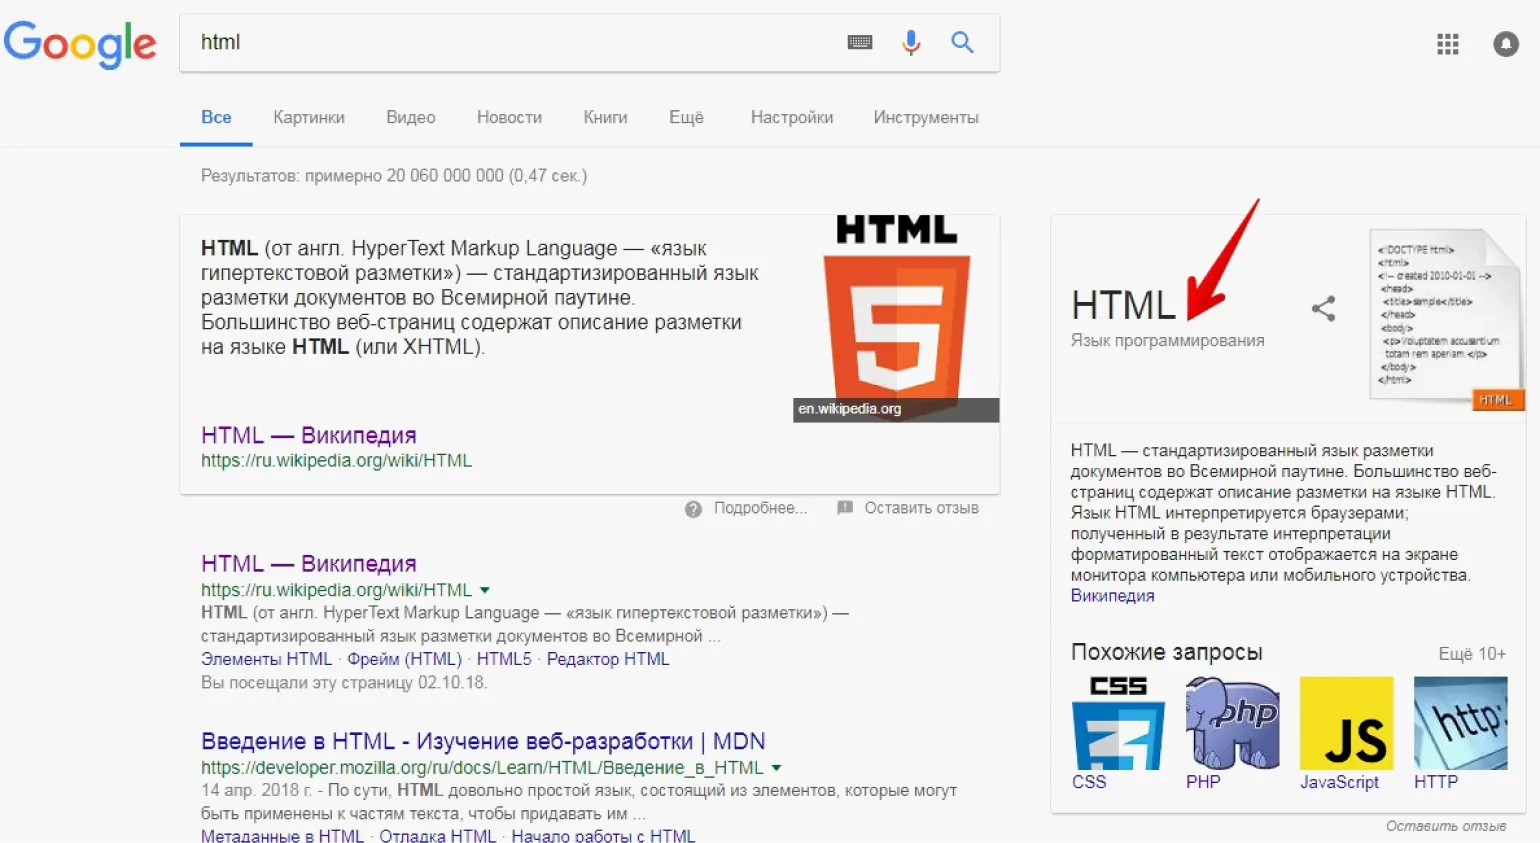
Task: Open the Все results tab
Action: [x=216, y=117]
